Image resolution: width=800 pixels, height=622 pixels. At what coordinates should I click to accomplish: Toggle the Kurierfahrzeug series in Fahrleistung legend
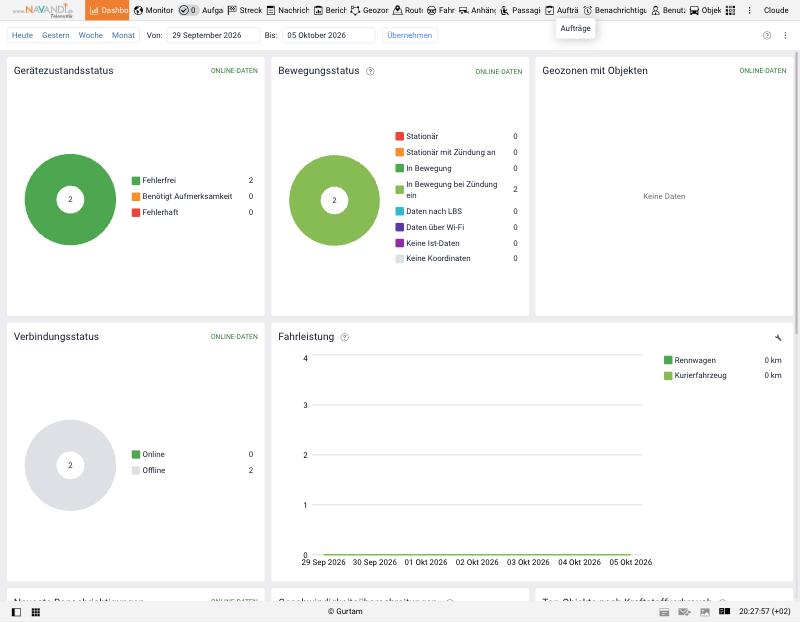(x=722, y=376)
